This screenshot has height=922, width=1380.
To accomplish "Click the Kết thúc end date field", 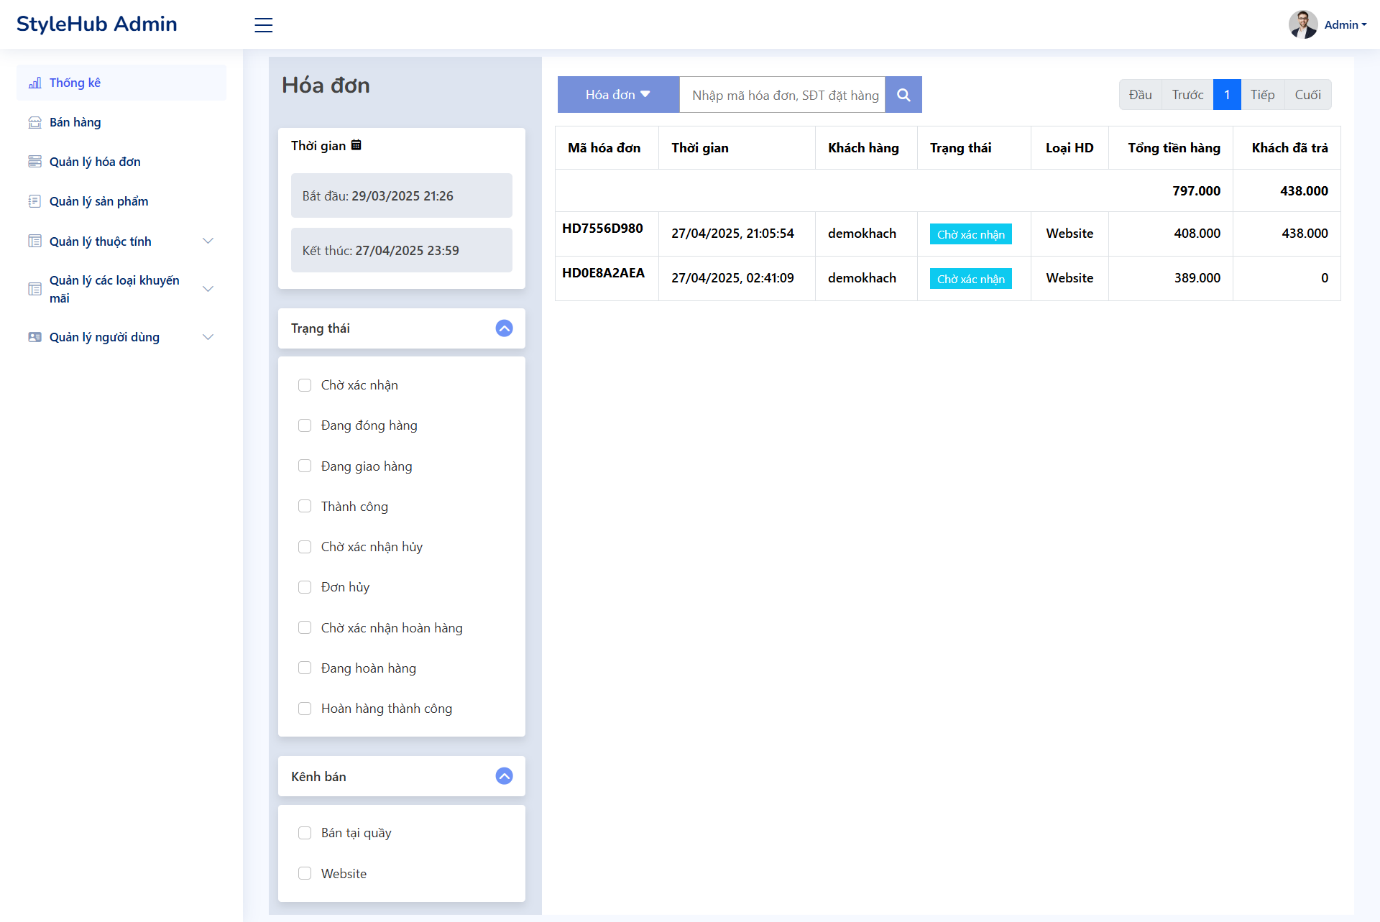I will click(x=401, y=250).
